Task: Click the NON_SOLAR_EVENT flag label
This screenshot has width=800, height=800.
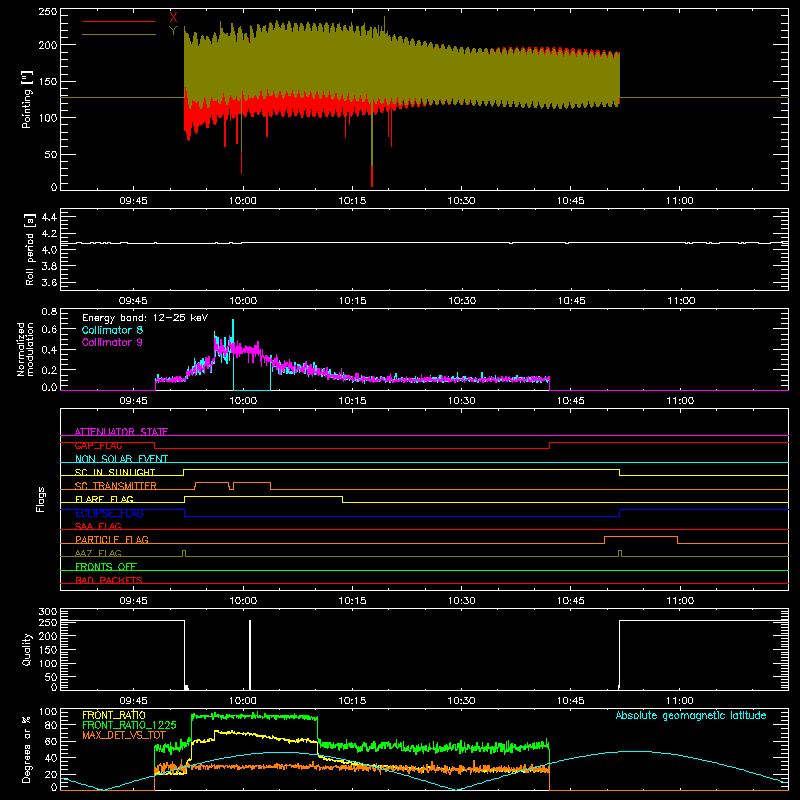Action: [x=121, y=459]
